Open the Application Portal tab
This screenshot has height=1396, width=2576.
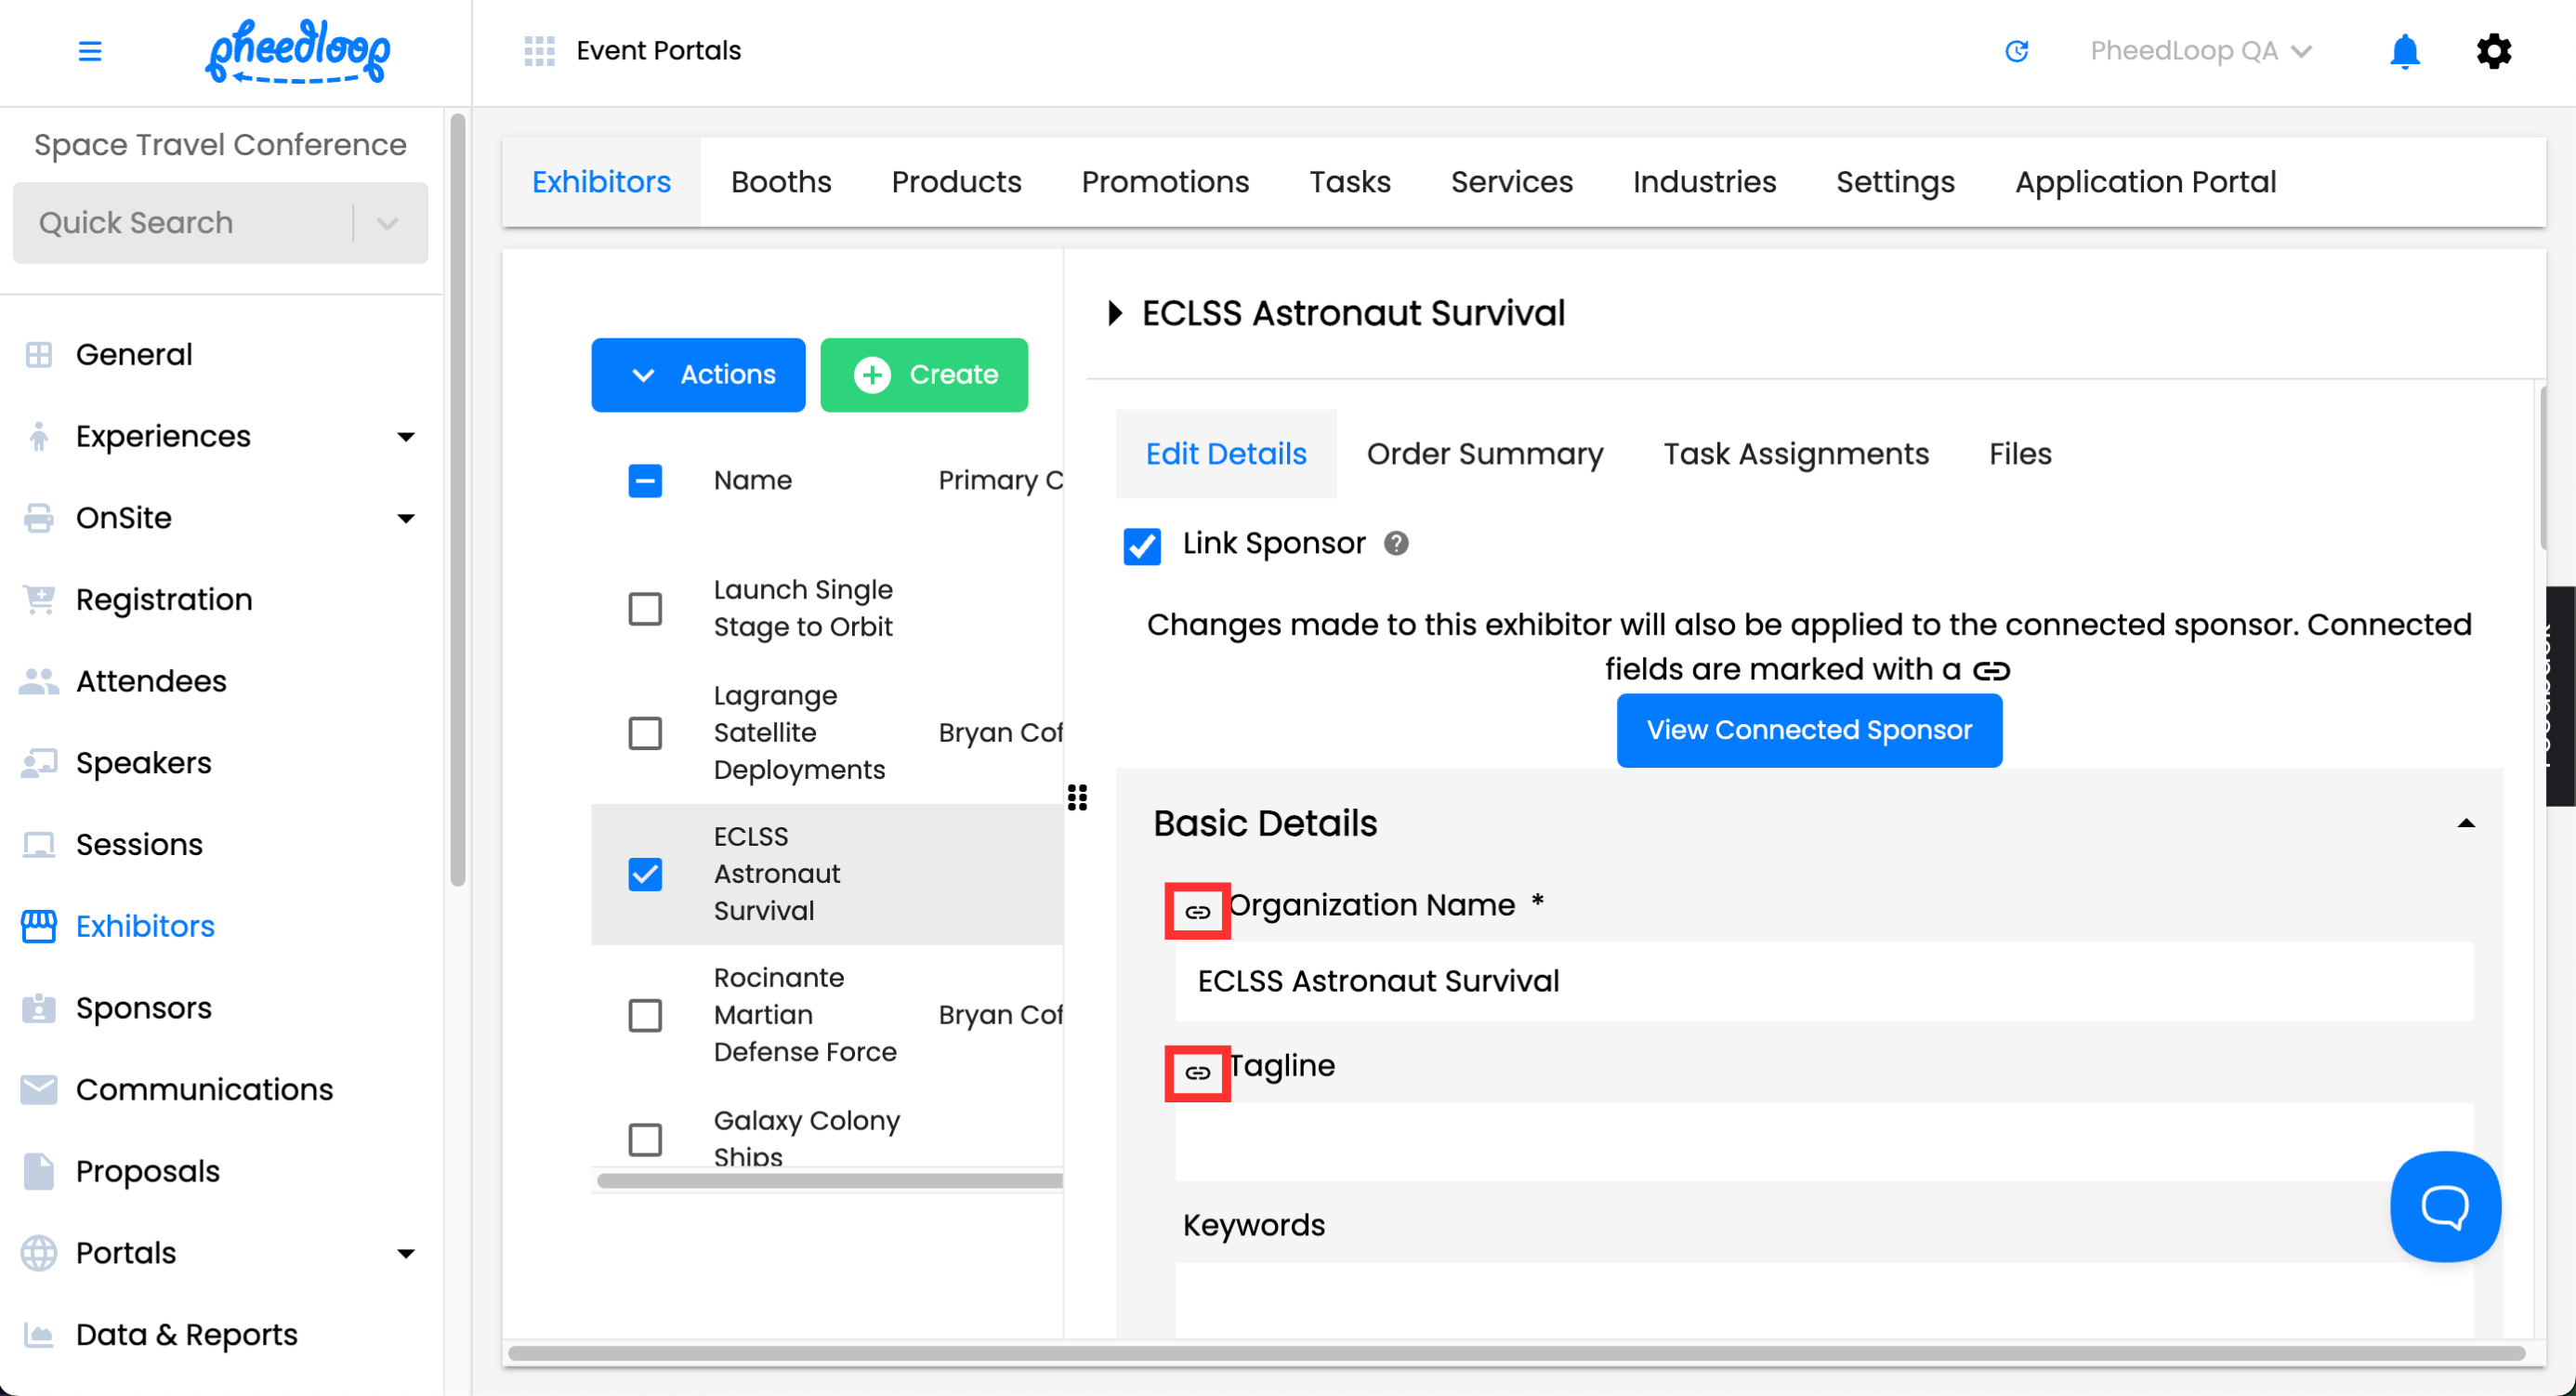(x=2145, y=182)
